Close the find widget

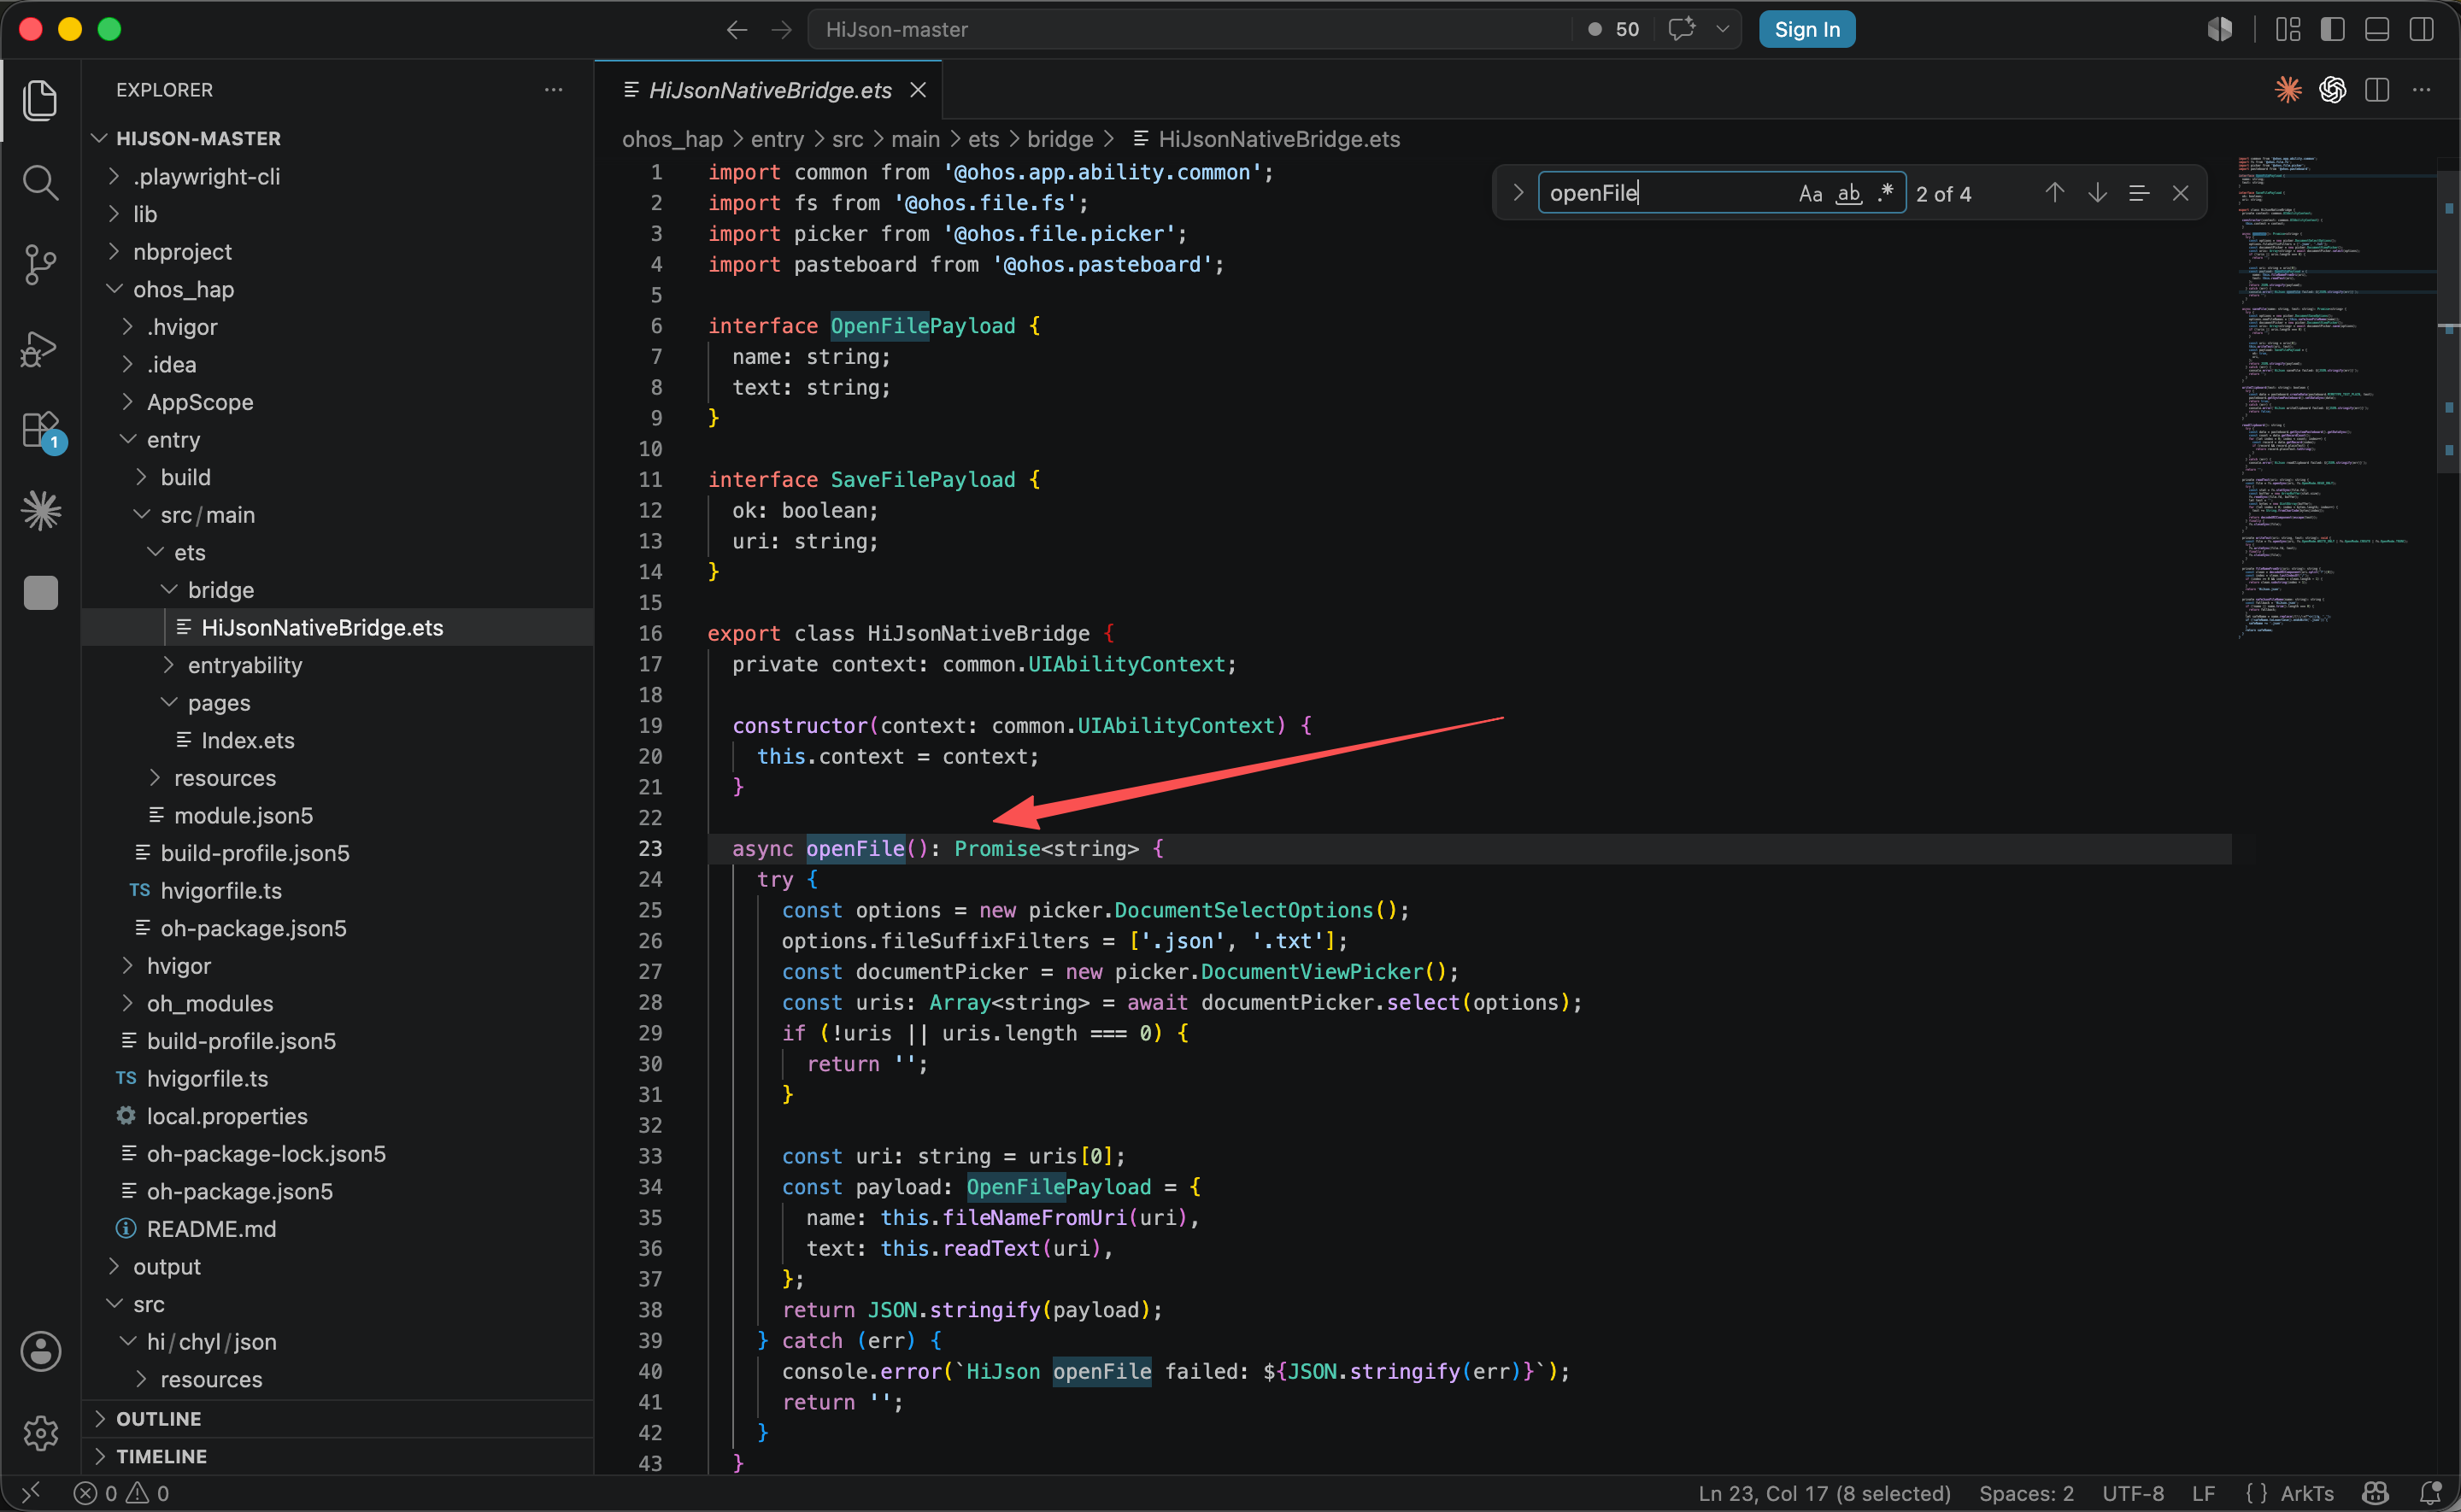pos(2180,193)
